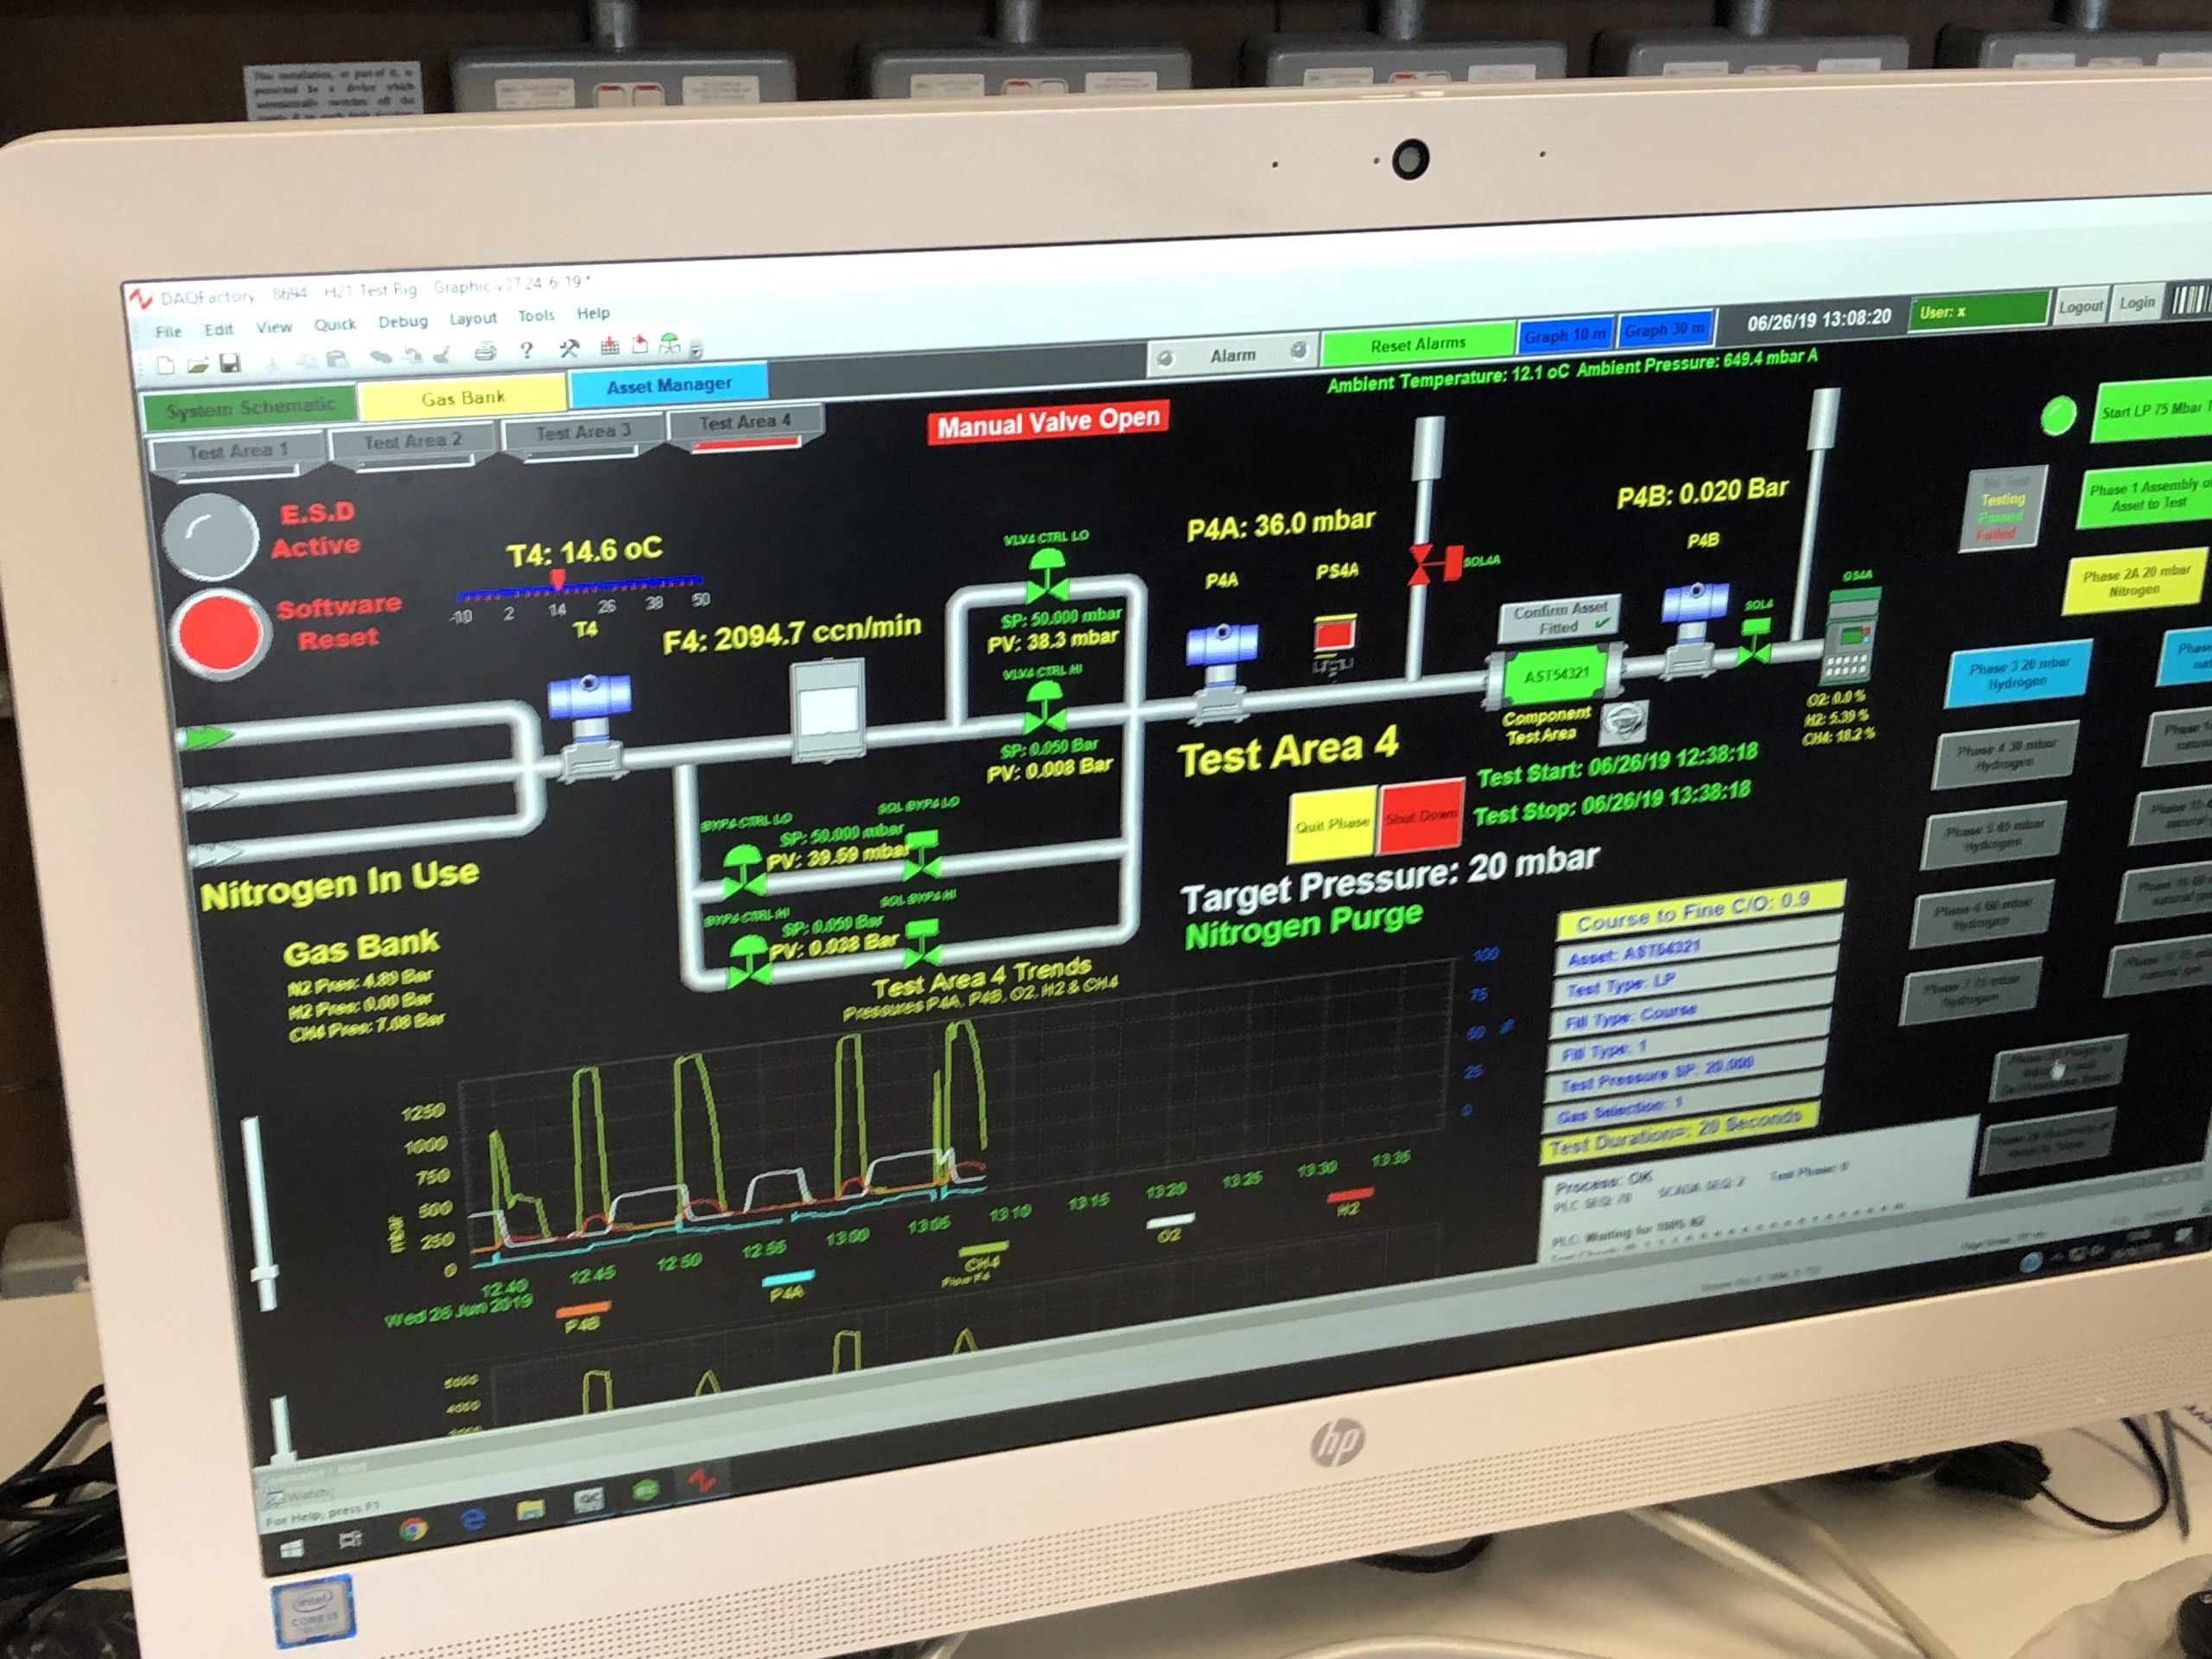Image resolution: width=2212 pixels, height=1659 pixels.
Task: Click the hammer and wrench toolbar icon
Action: tap(569, 349)
